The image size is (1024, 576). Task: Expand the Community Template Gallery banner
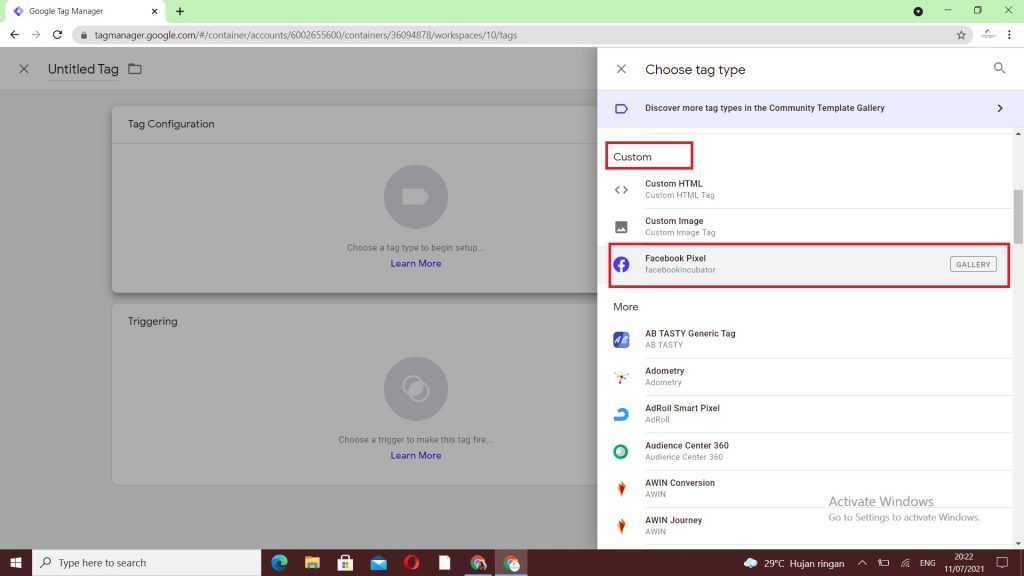[999, 108]
